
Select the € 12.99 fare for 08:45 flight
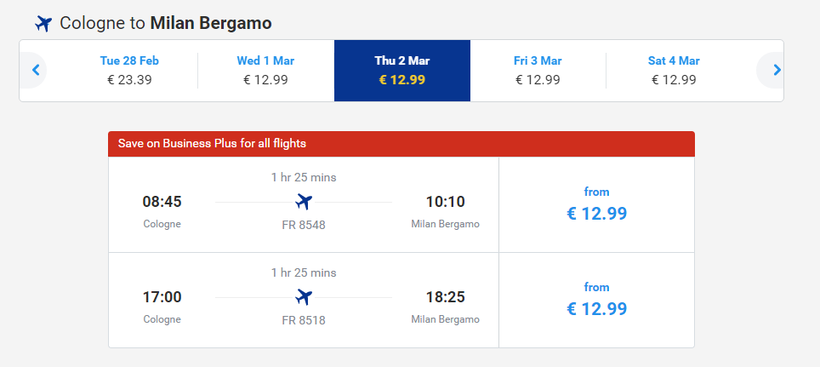(597, 205)
